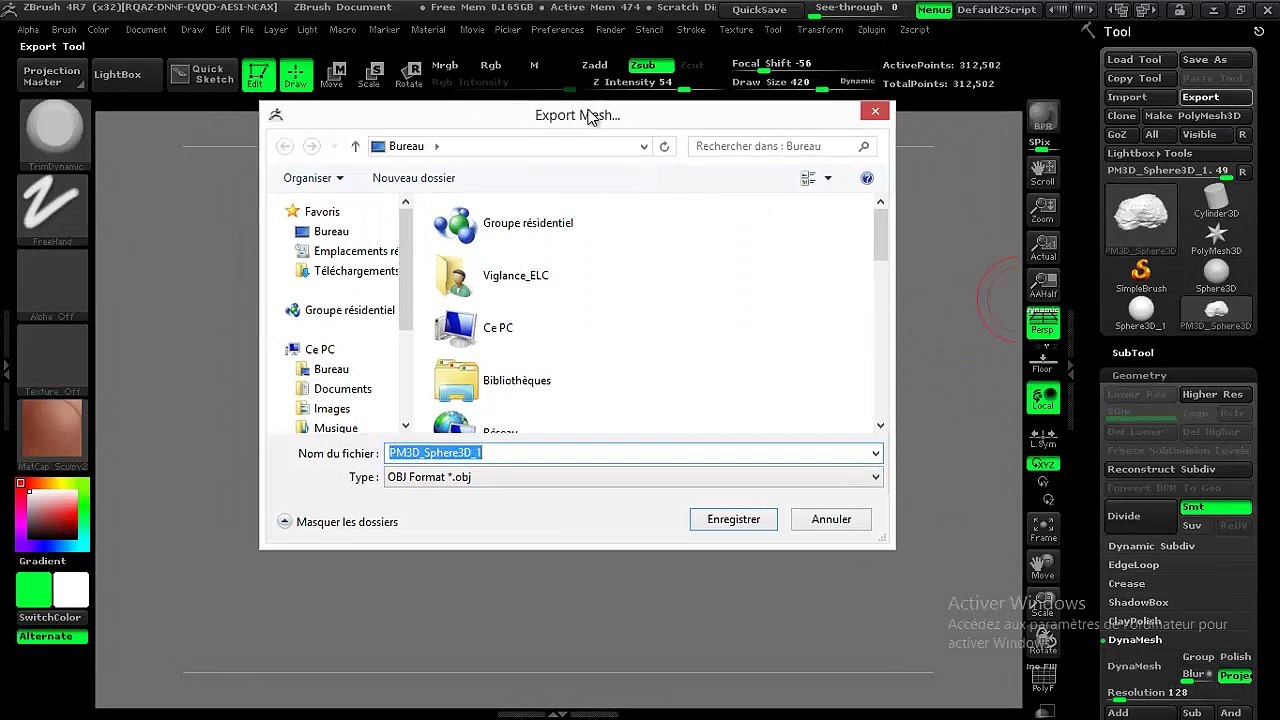The height and width of the screenshot is (720, 1280).
Task: Open the Texture menu
Action: click(x=736, y=30)
